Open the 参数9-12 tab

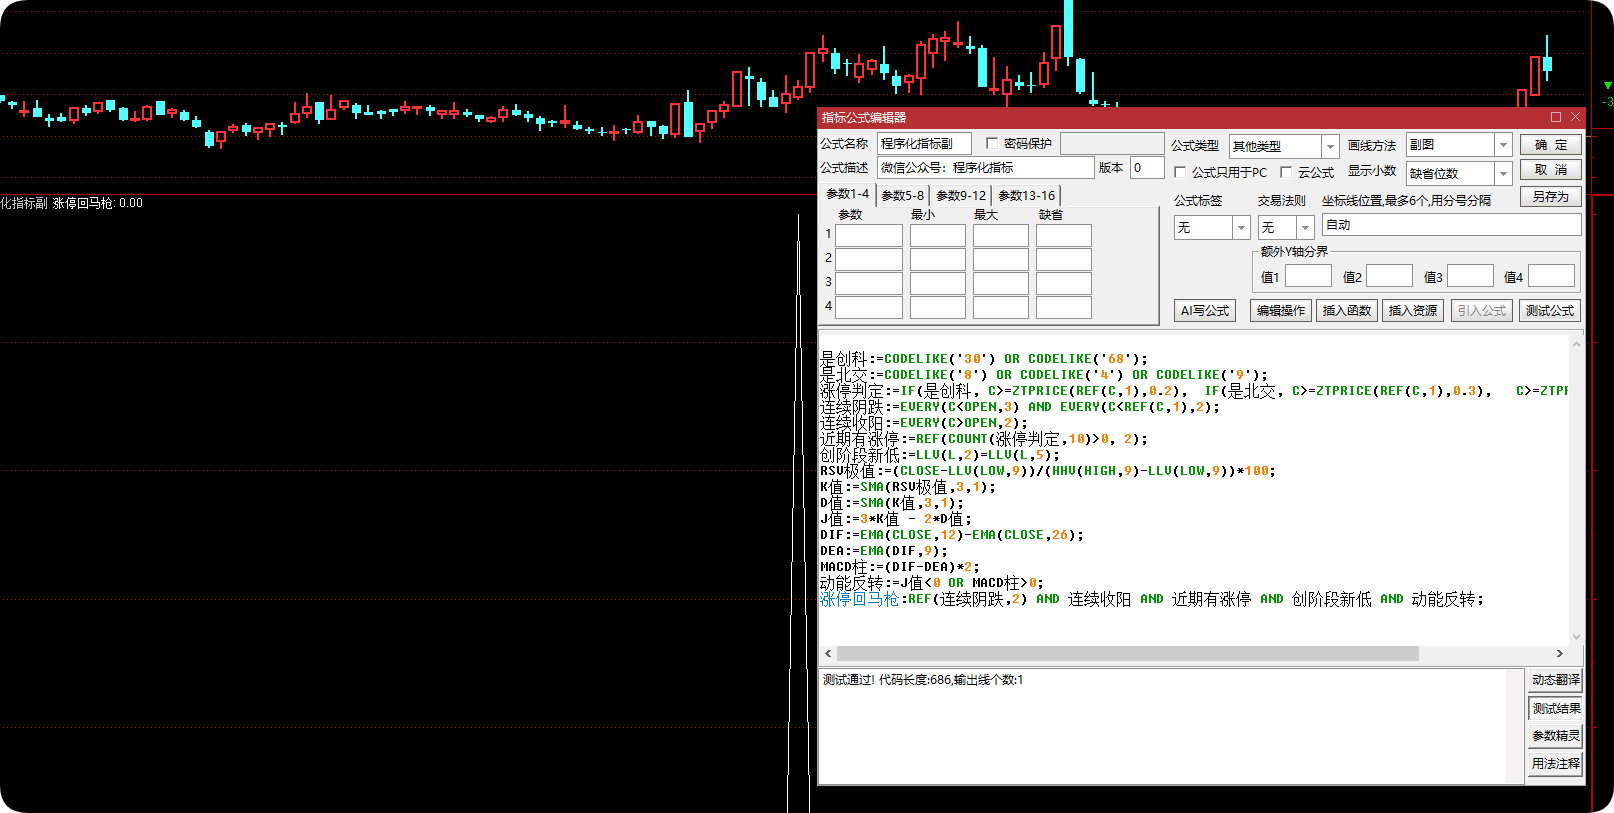click(x=961, y=196)
